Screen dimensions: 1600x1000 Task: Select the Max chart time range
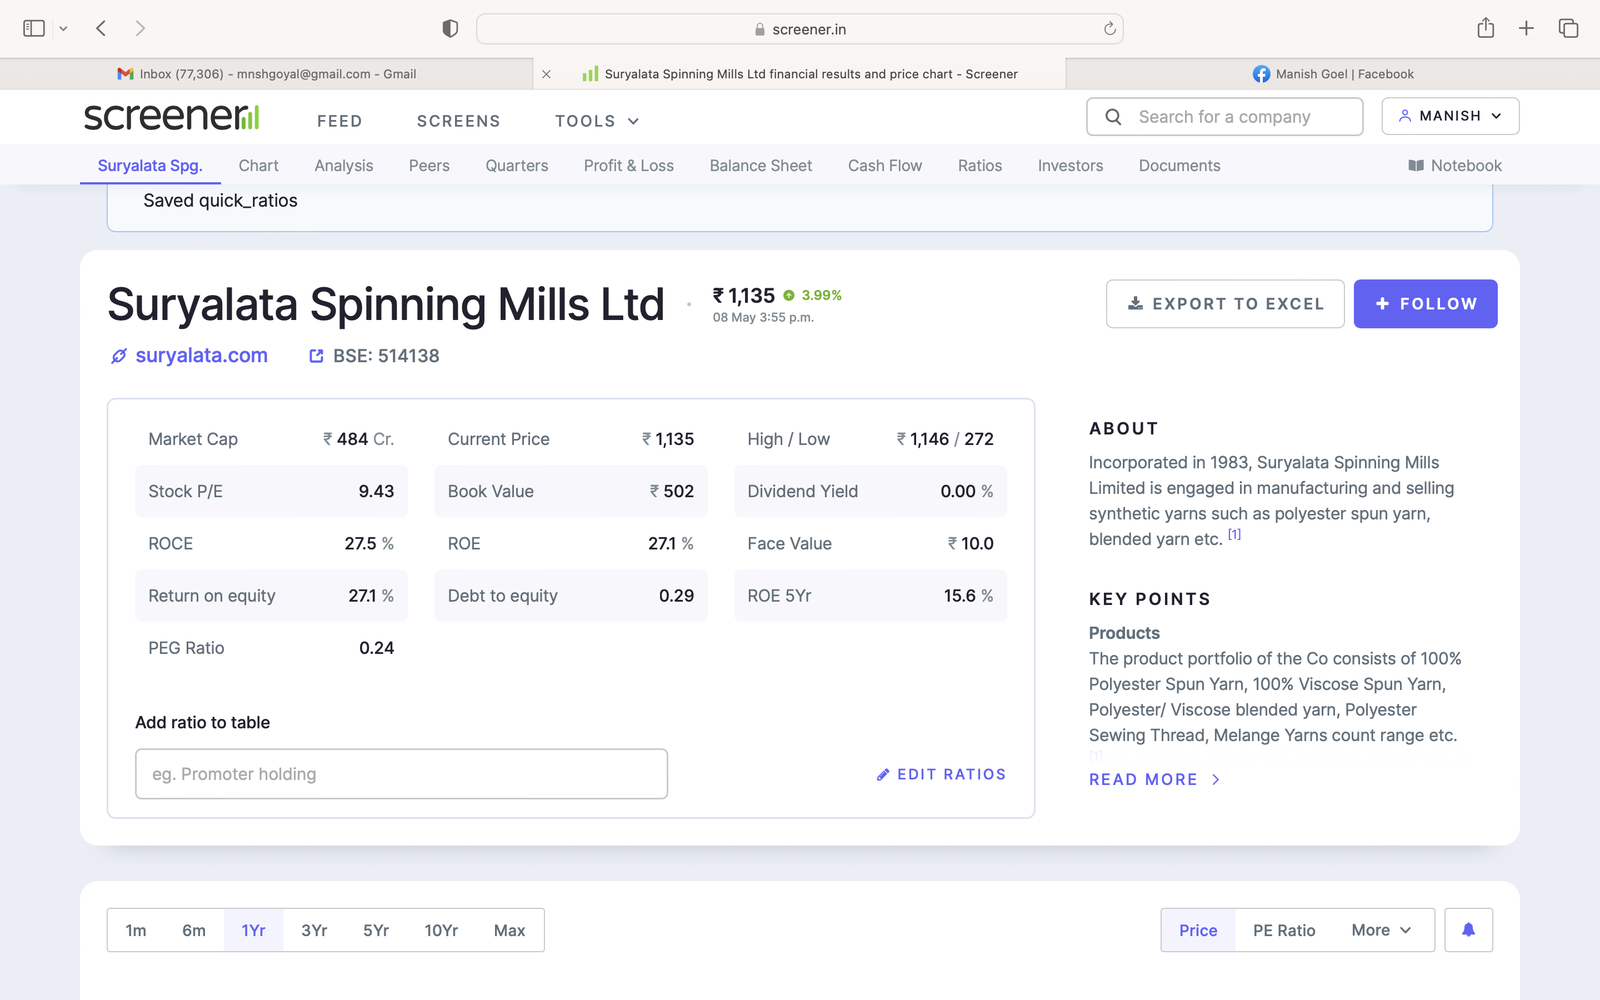(509, 930)
